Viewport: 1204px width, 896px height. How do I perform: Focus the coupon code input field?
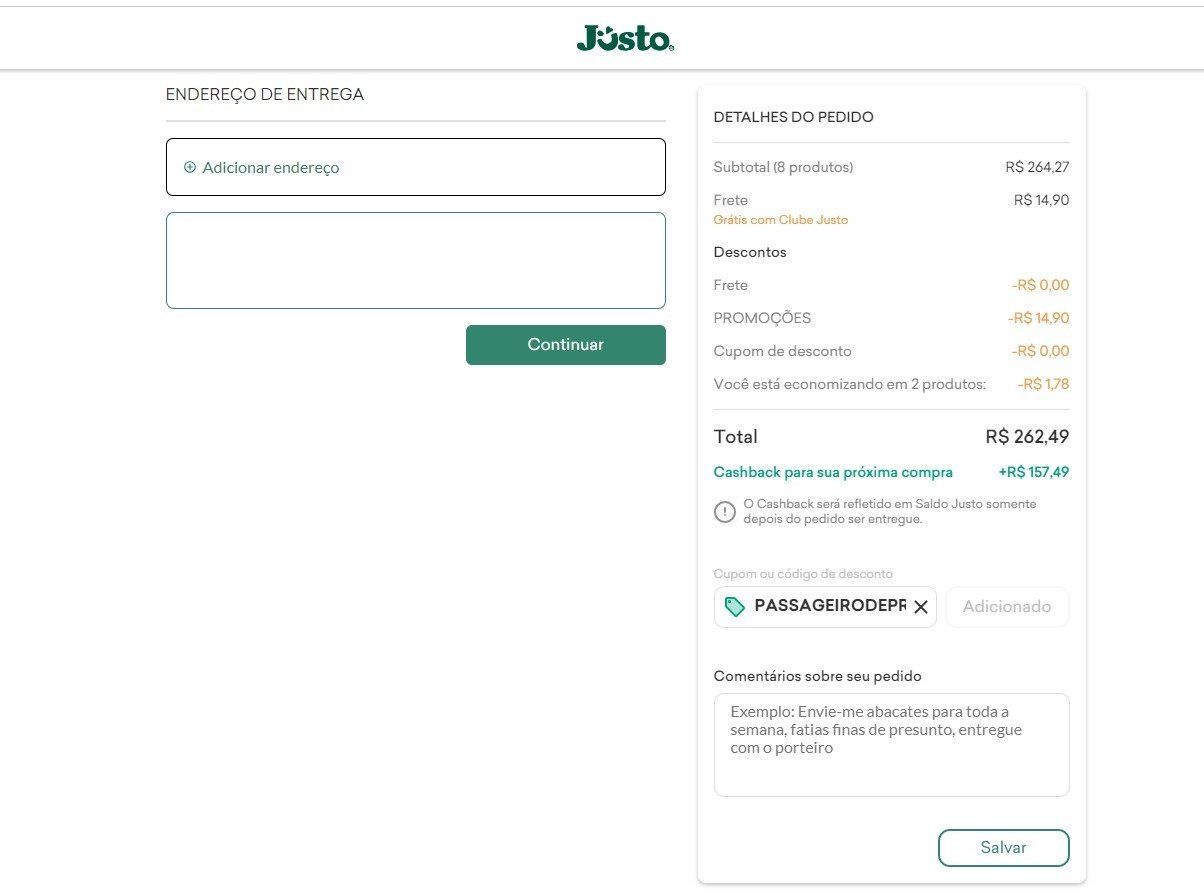pos(829,607)
